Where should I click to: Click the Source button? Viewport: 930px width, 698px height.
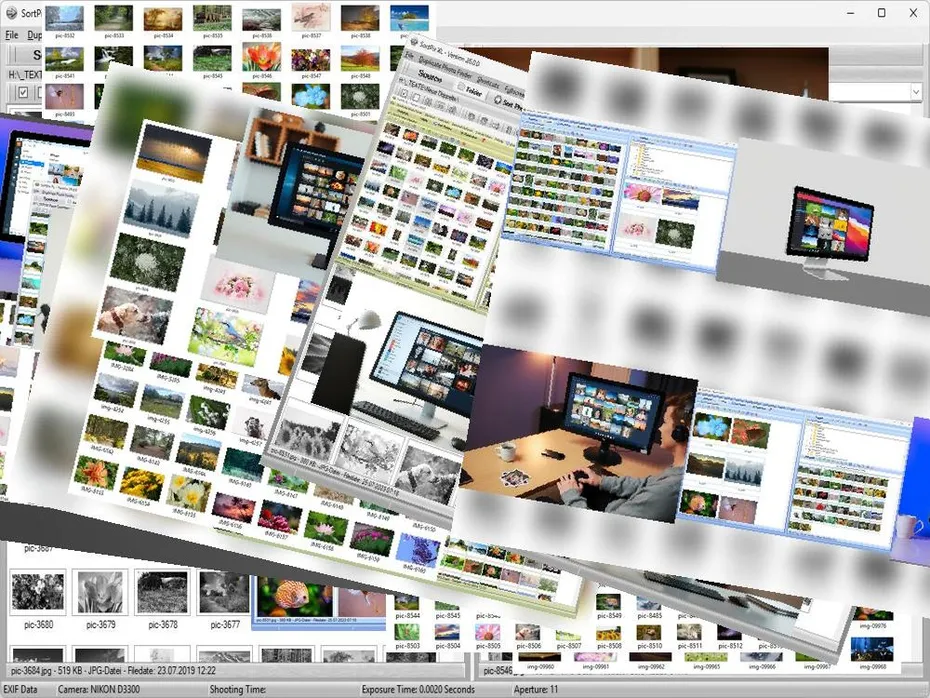click(x=430, y=77)
